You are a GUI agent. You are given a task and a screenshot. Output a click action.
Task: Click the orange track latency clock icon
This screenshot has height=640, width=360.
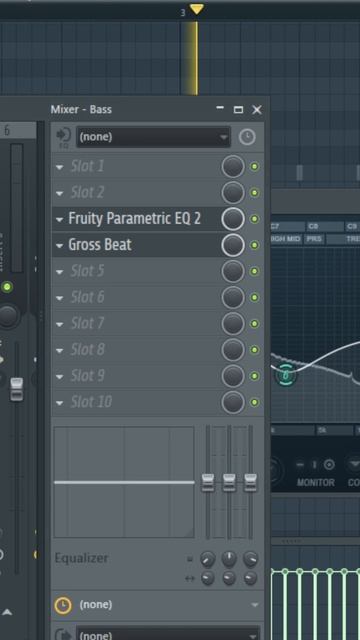(x=63, y=605)
